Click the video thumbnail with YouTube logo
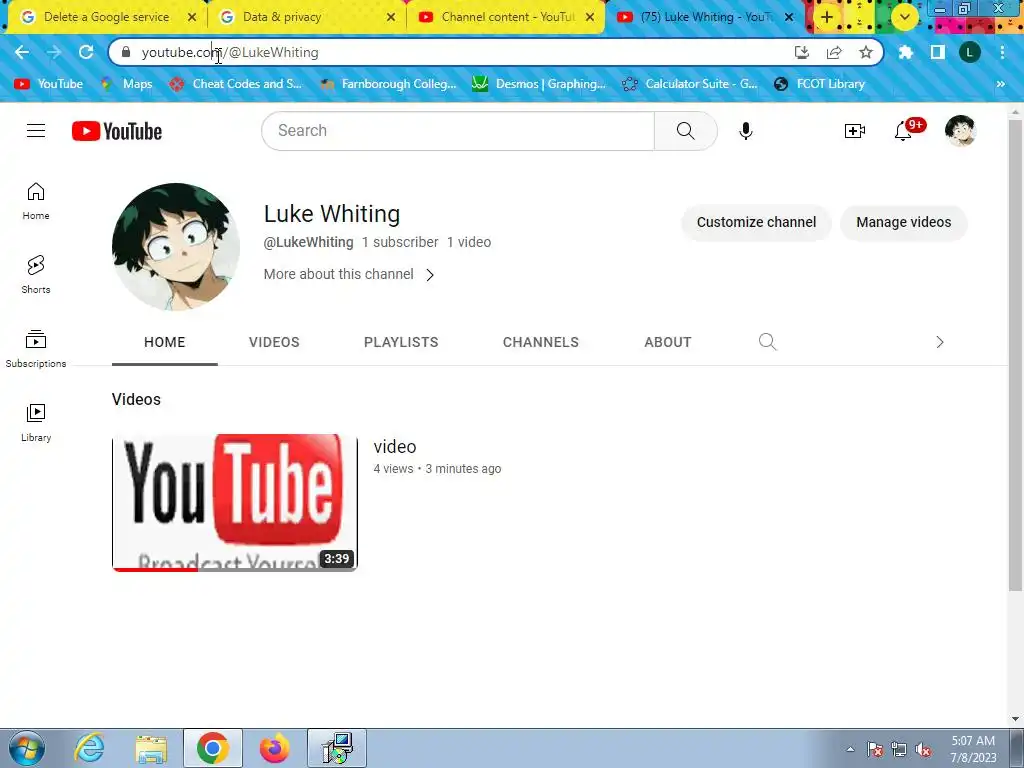This screenshot has height=768, width=1024. click(x=235, y=502)
